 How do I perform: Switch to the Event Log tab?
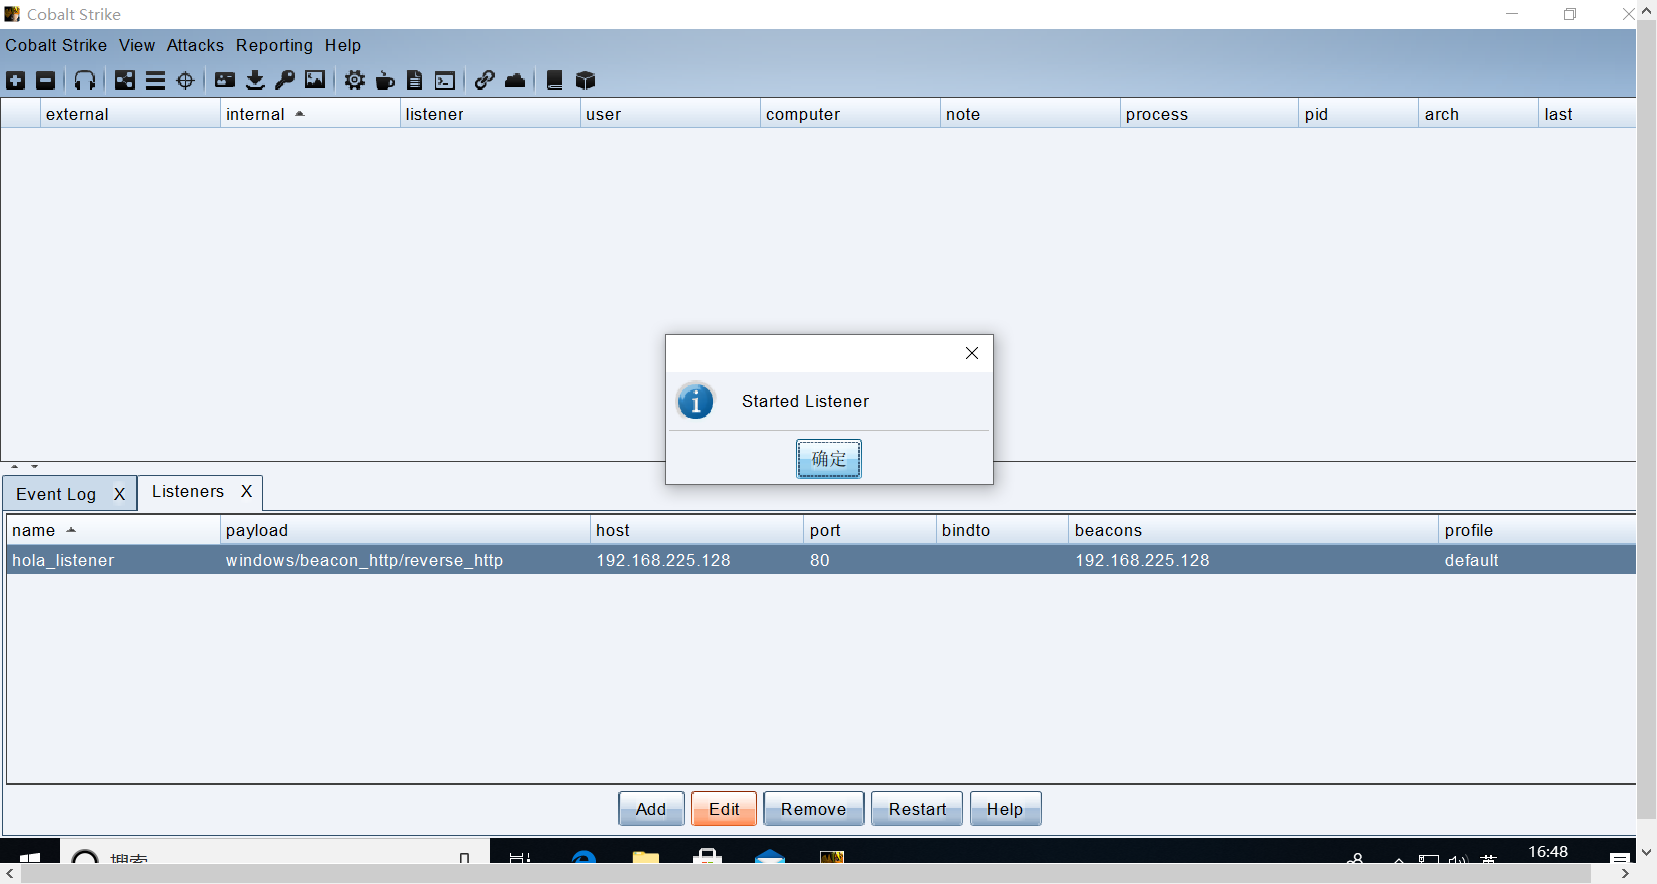[56, 494]
